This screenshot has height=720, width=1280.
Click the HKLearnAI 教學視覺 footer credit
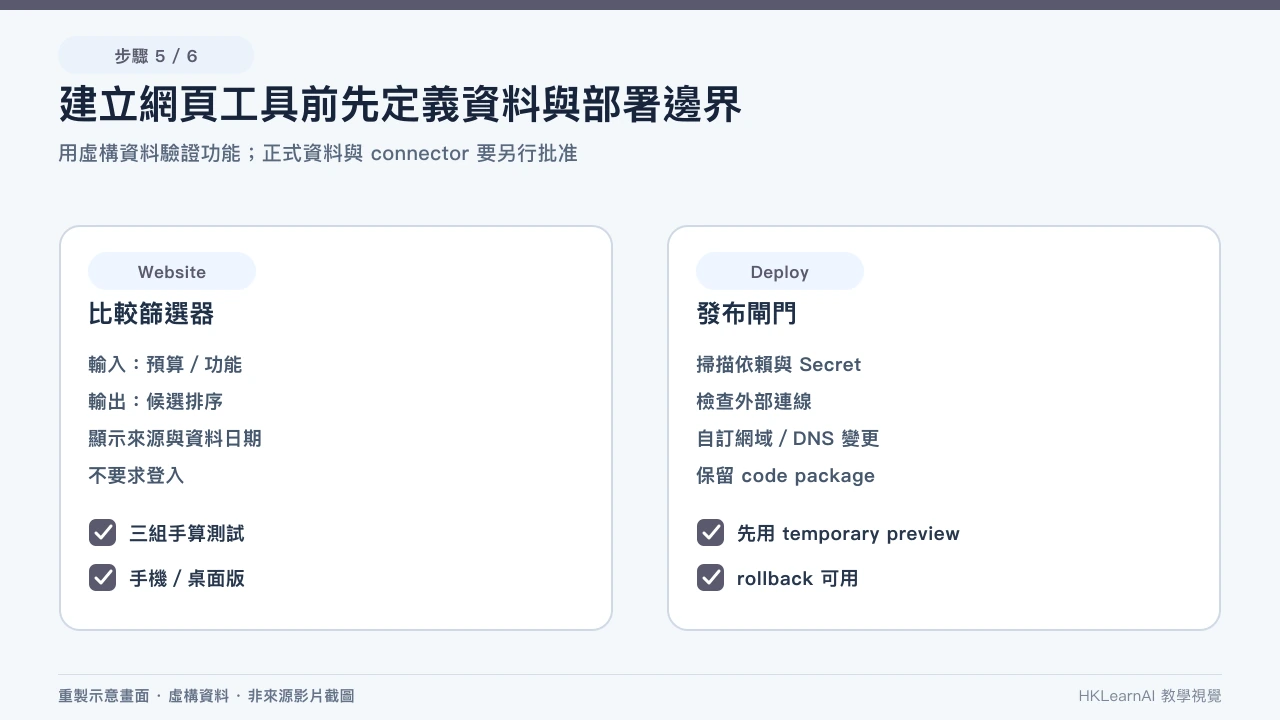tap(1150, 696)
